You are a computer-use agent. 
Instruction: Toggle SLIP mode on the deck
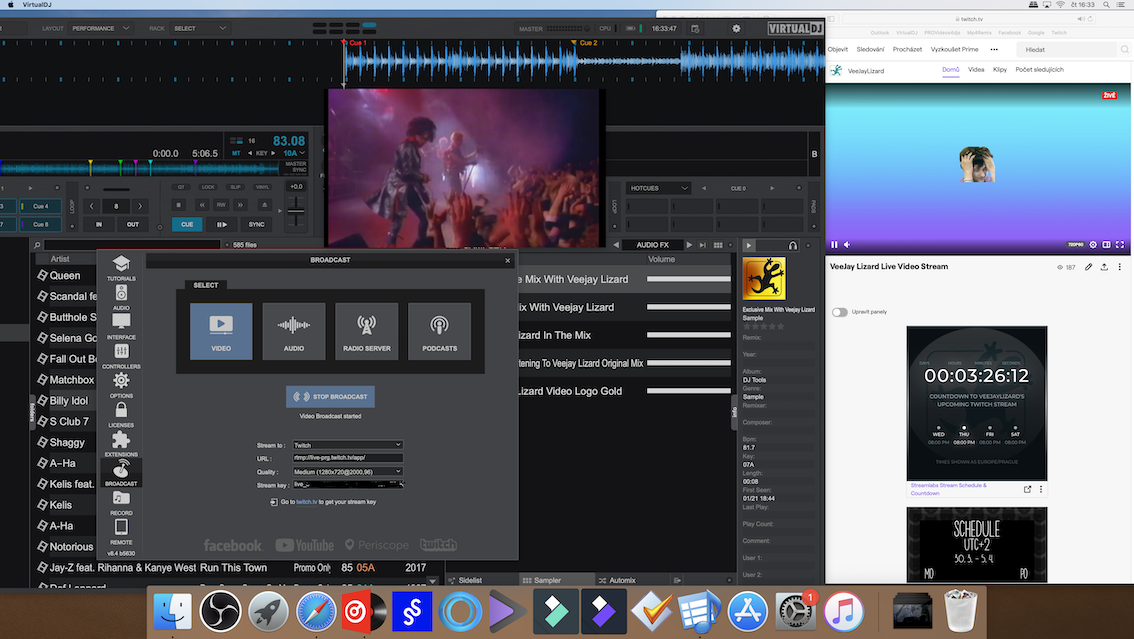tap(235, 187)
